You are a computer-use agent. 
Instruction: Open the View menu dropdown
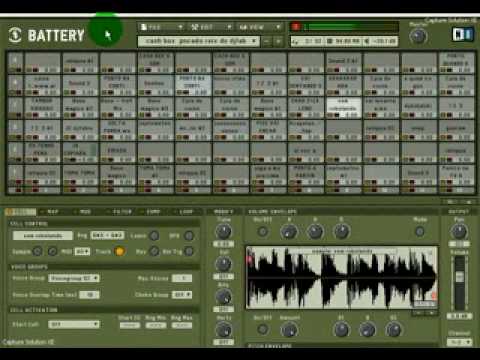point(260,27)
